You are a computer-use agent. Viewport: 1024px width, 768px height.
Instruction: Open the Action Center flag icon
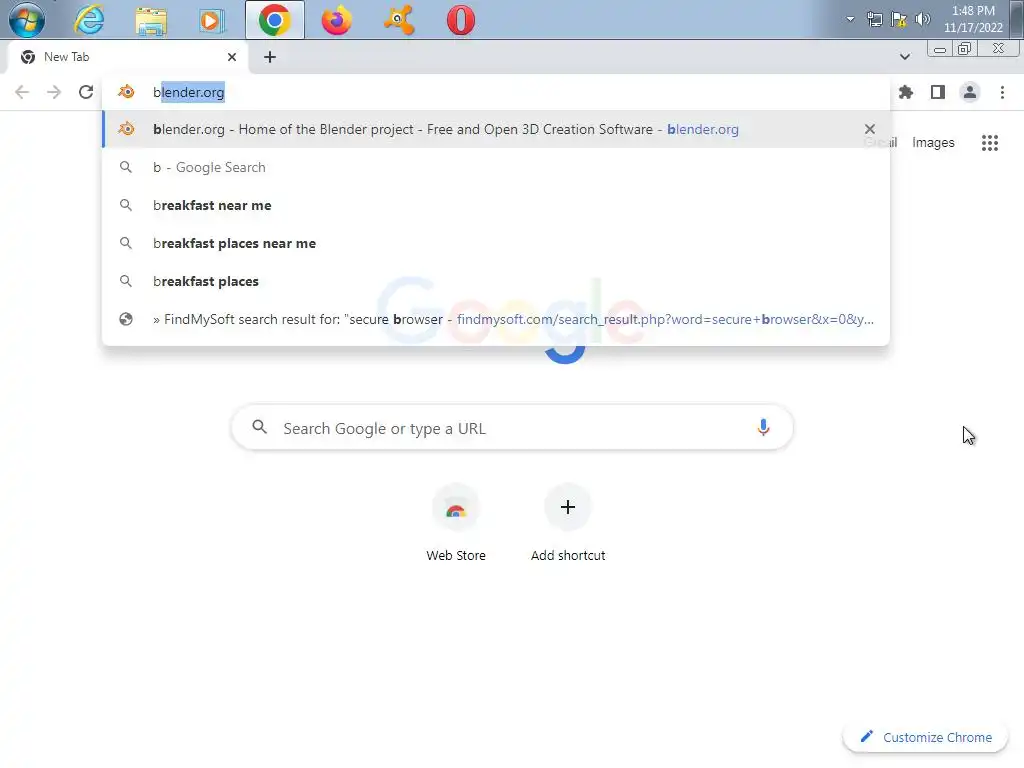(899, 19)
